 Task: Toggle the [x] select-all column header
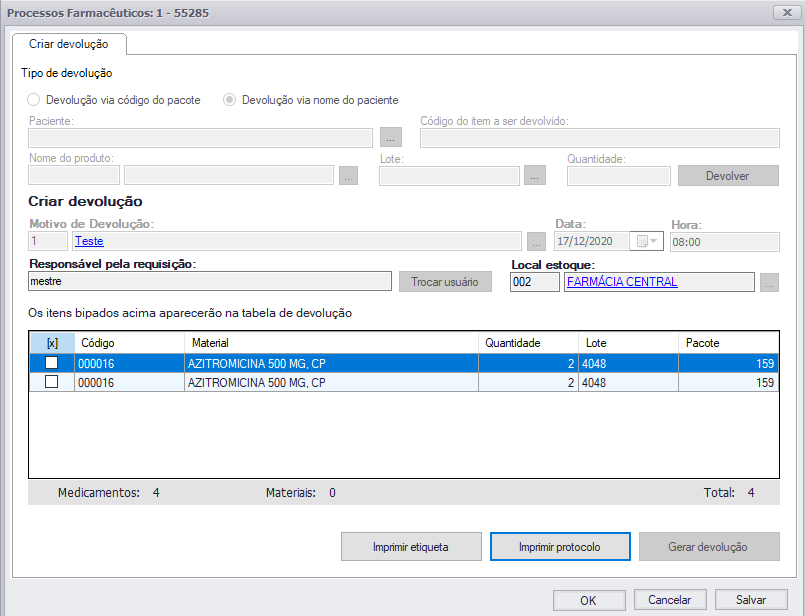(x=52, y=343)
